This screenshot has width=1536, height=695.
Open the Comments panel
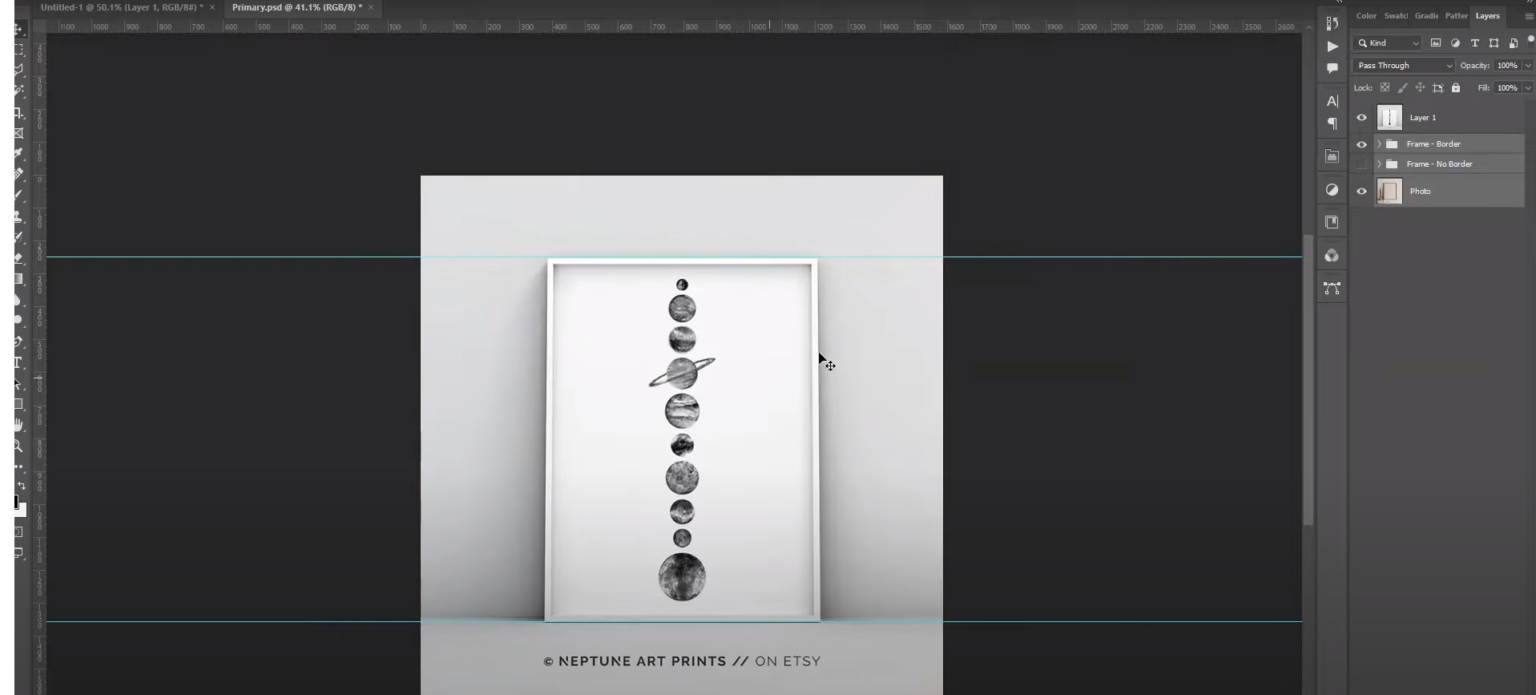click(1332, 67)
